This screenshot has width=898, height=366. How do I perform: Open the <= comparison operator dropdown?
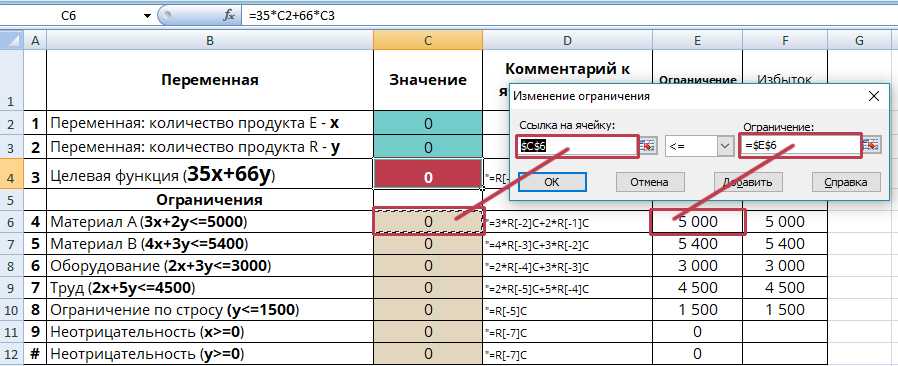click(x=726, y=146)
